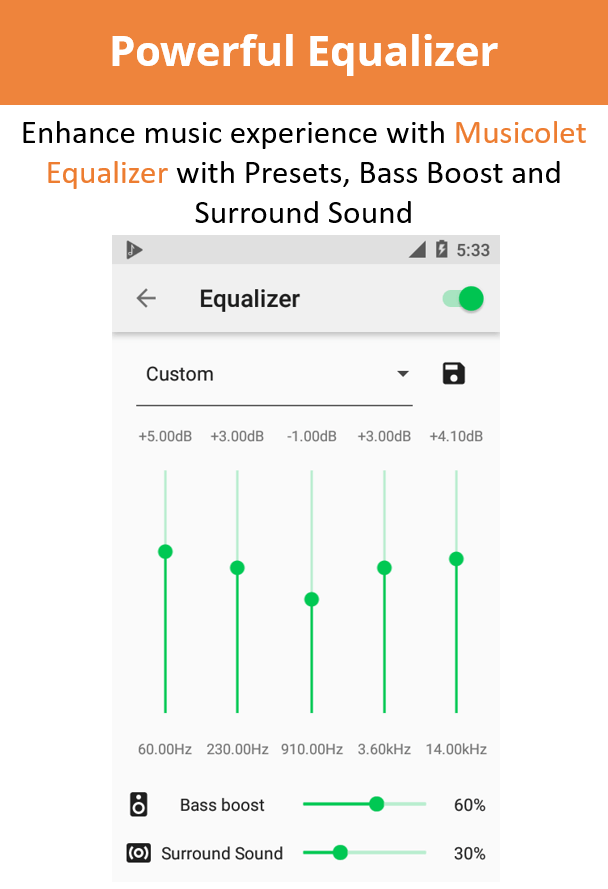Tap the Surround Sound icon

pos(138,853)
